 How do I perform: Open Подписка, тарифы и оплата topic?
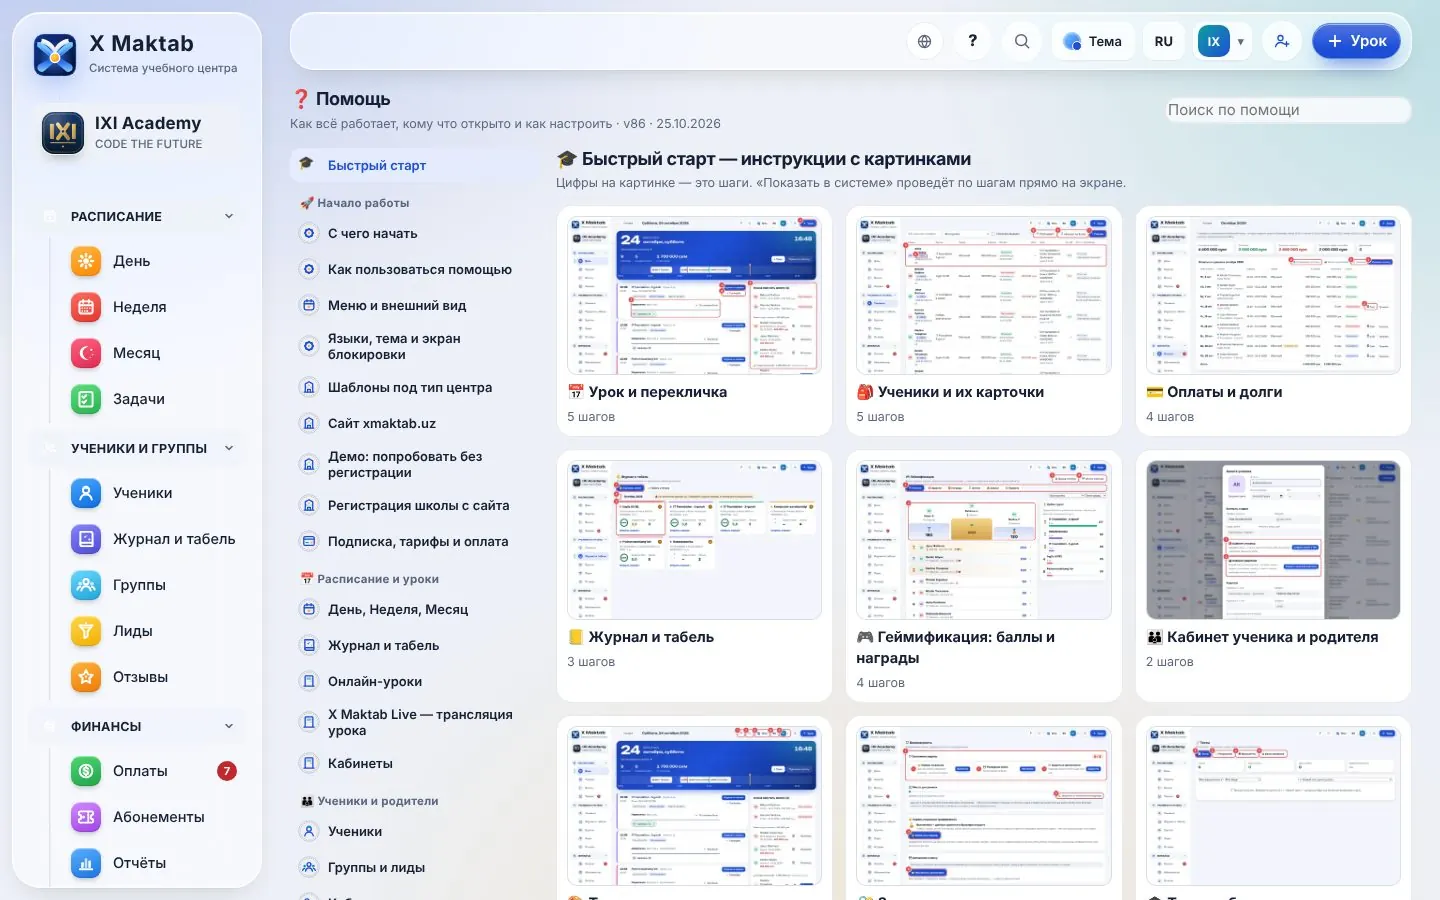pos(415,541)
